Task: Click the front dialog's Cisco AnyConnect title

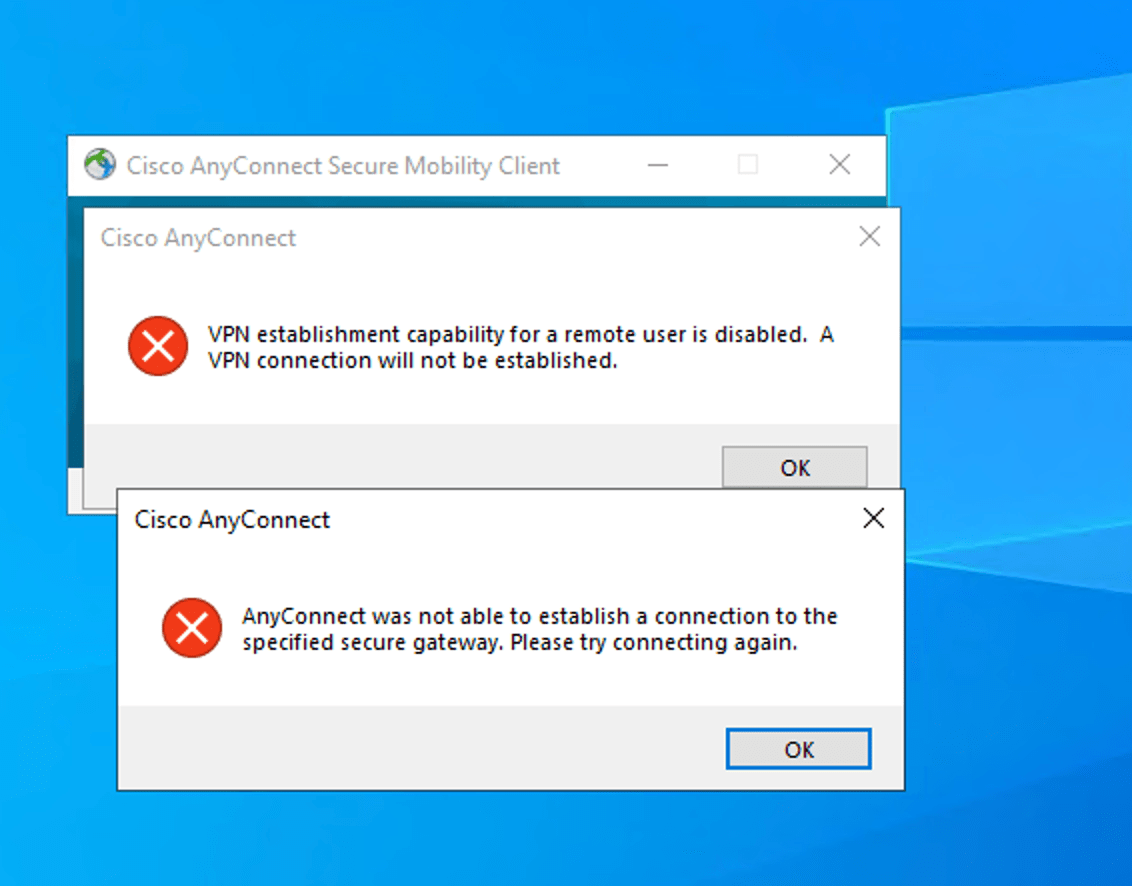Action: pos(232,520)
